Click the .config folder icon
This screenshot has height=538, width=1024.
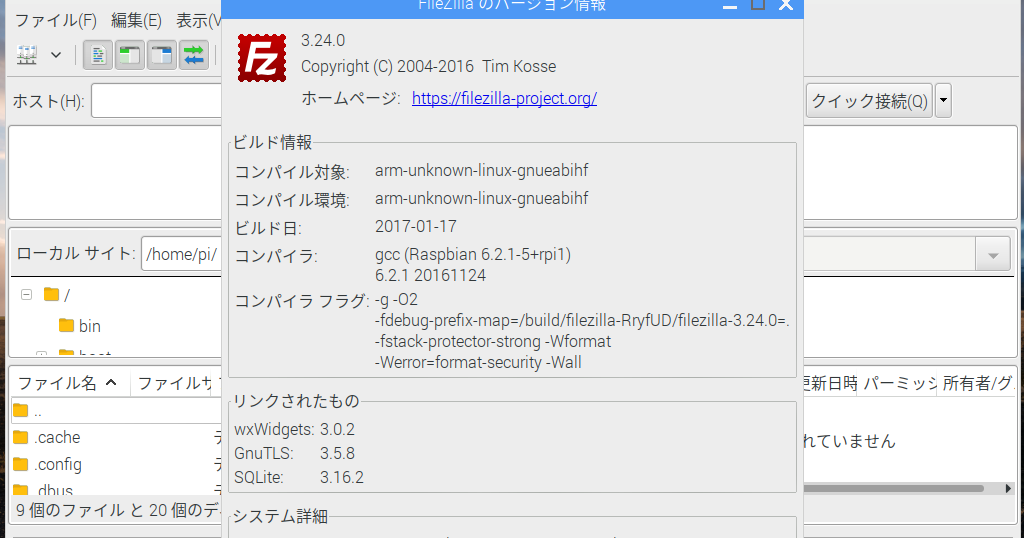[x=21, y=464]
